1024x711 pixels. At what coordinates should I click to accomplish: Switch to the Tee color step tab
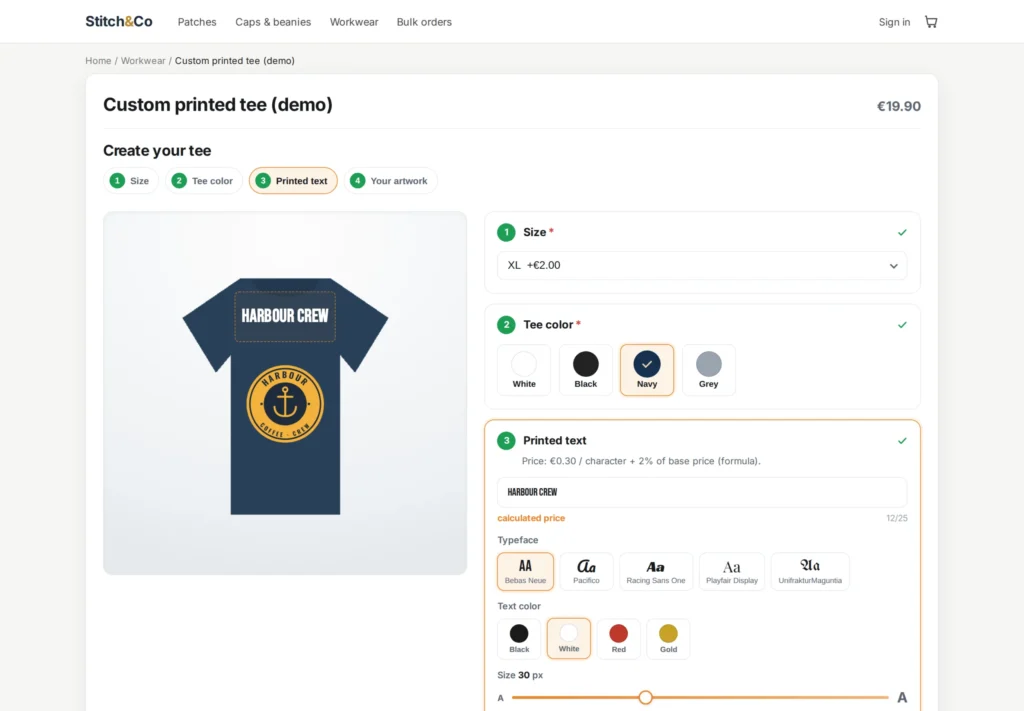point(204,181)
